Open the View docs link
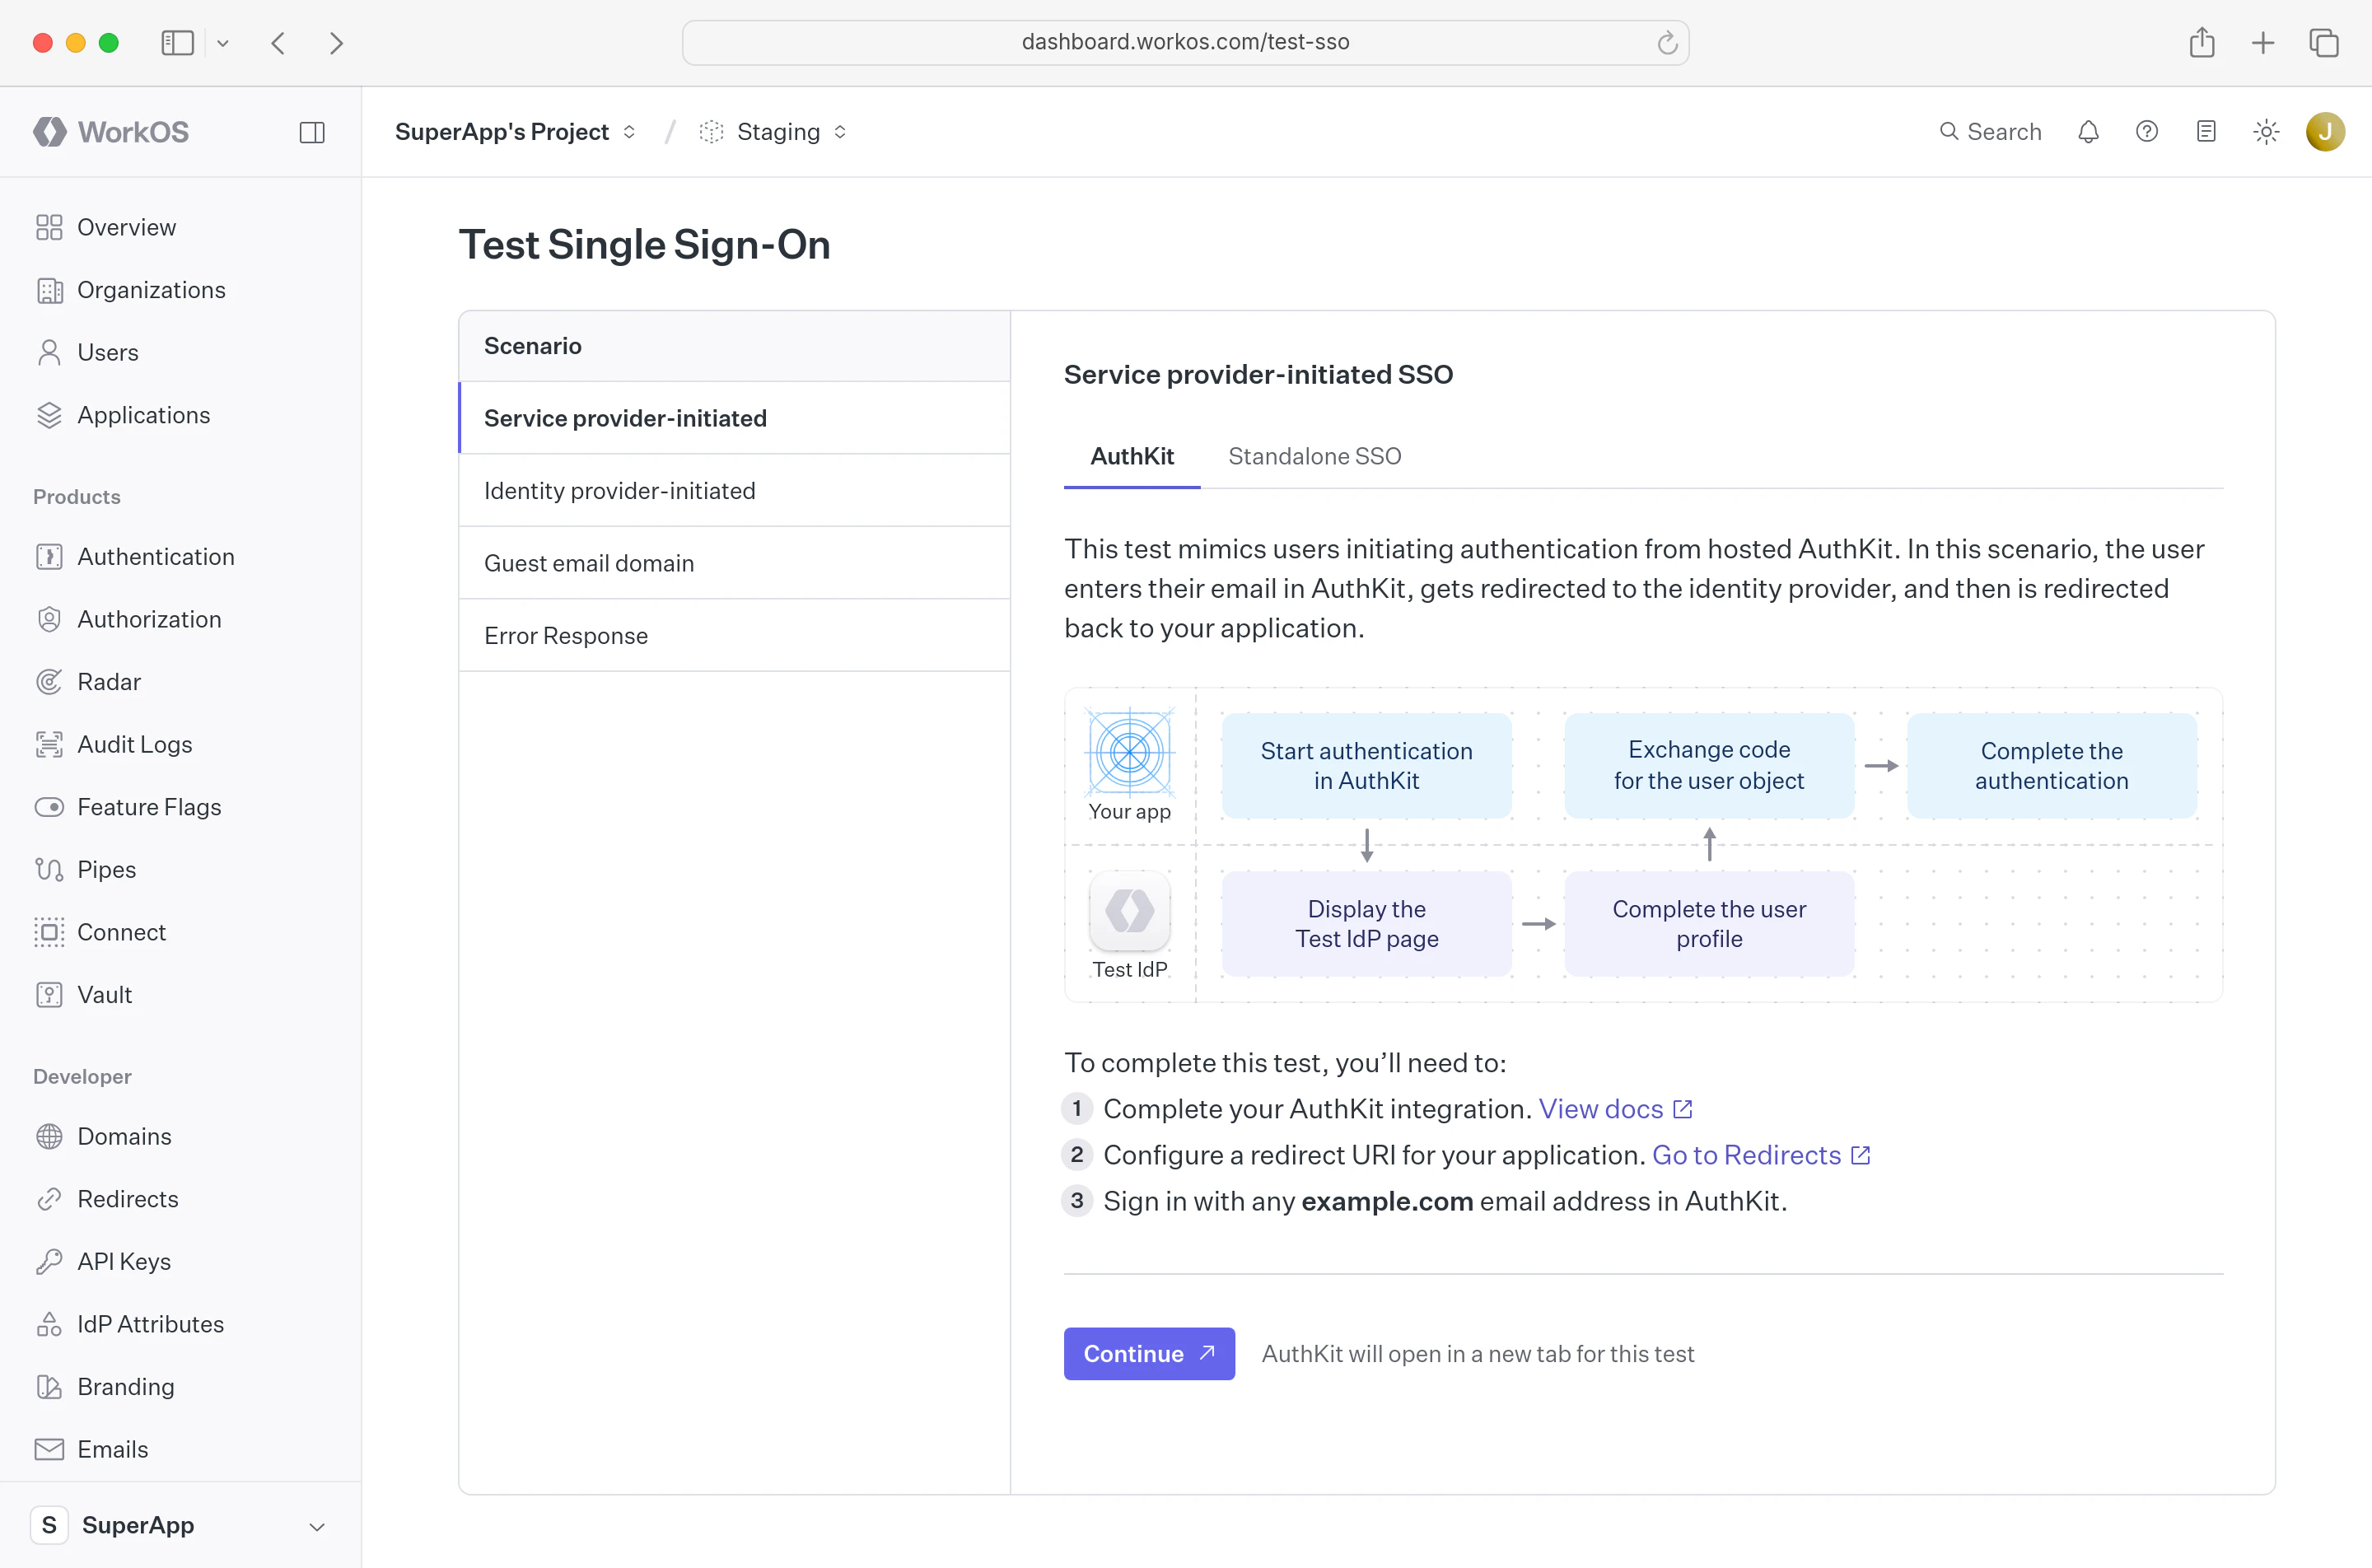Viewport: 2372px width, 1568px height. point(1615,1109)
